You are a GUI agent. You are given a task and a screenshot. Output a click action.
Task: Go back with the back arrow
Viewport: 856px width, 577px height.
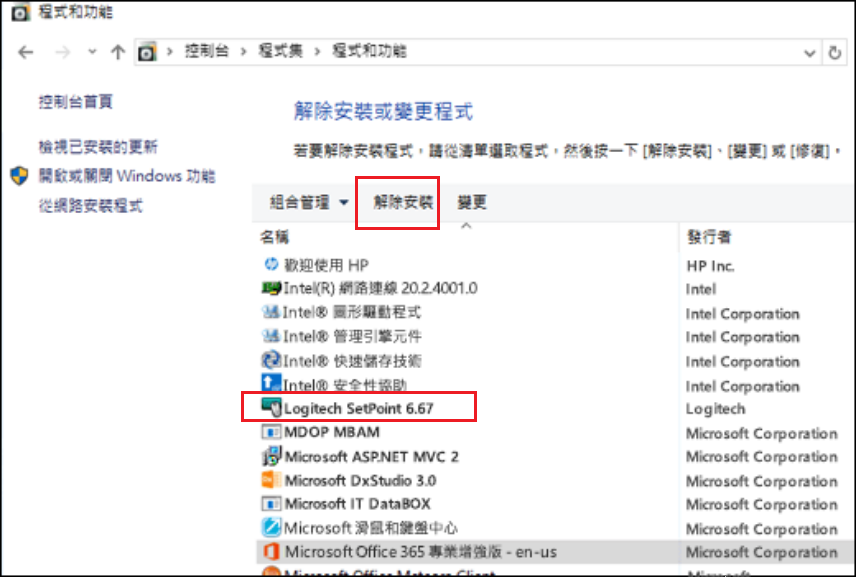[26, 52]
